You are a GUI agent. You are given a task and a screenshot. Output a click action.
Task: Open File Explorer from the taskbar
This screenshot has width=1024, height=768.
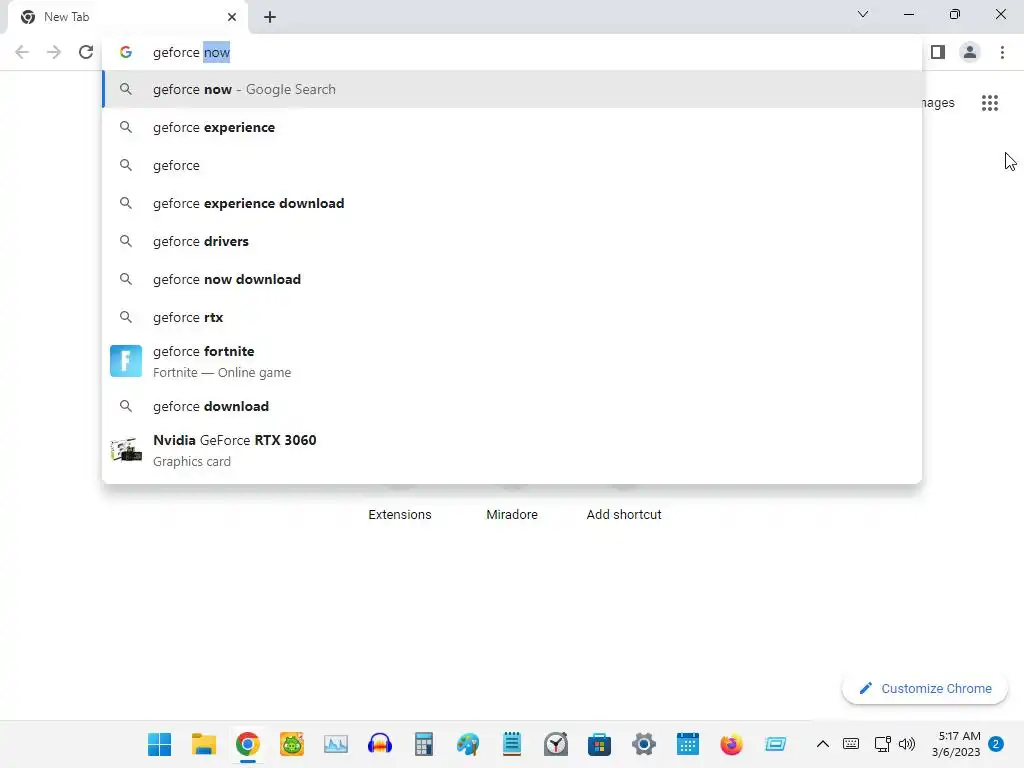click(x=204, y=744)
